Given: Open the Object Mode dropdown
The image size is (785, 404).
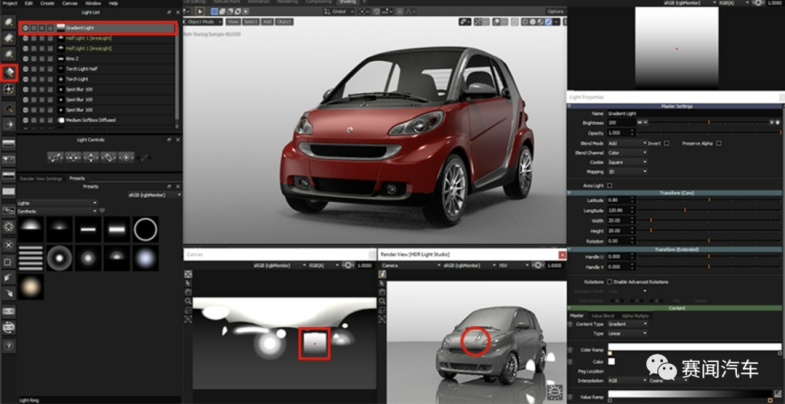Looking at the screenshot, I should pyautogui.click(x=205, y=20).
